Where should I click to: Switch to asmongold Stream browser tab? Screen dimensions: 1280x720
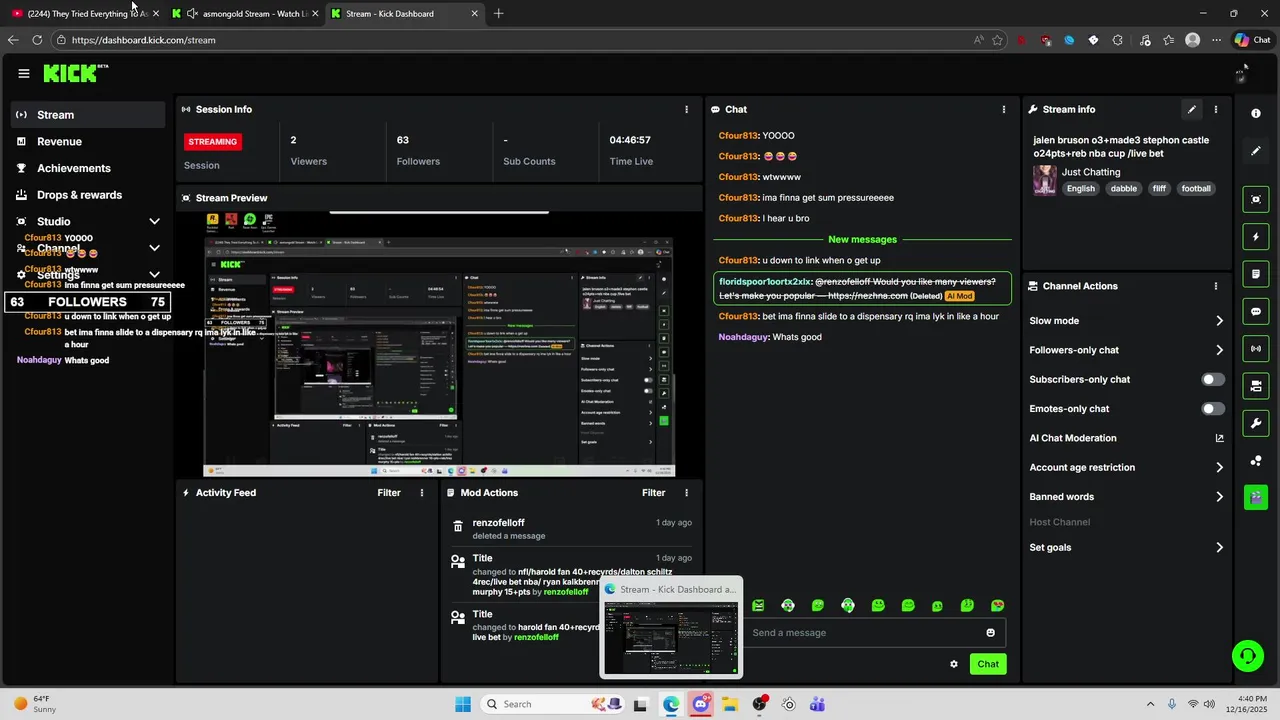click(x=245, y=14)
